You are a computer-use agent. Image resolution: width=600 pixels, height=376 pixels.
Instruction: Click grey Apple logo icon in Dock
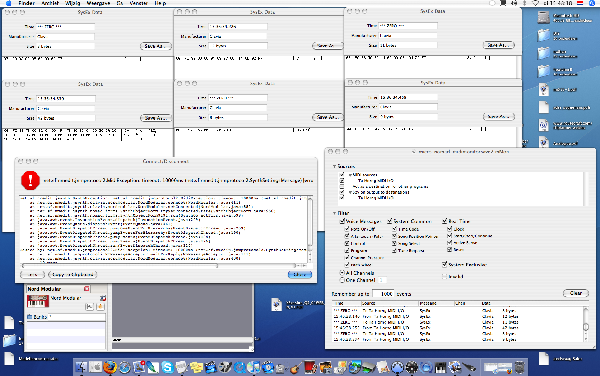[x=96, y=367]
